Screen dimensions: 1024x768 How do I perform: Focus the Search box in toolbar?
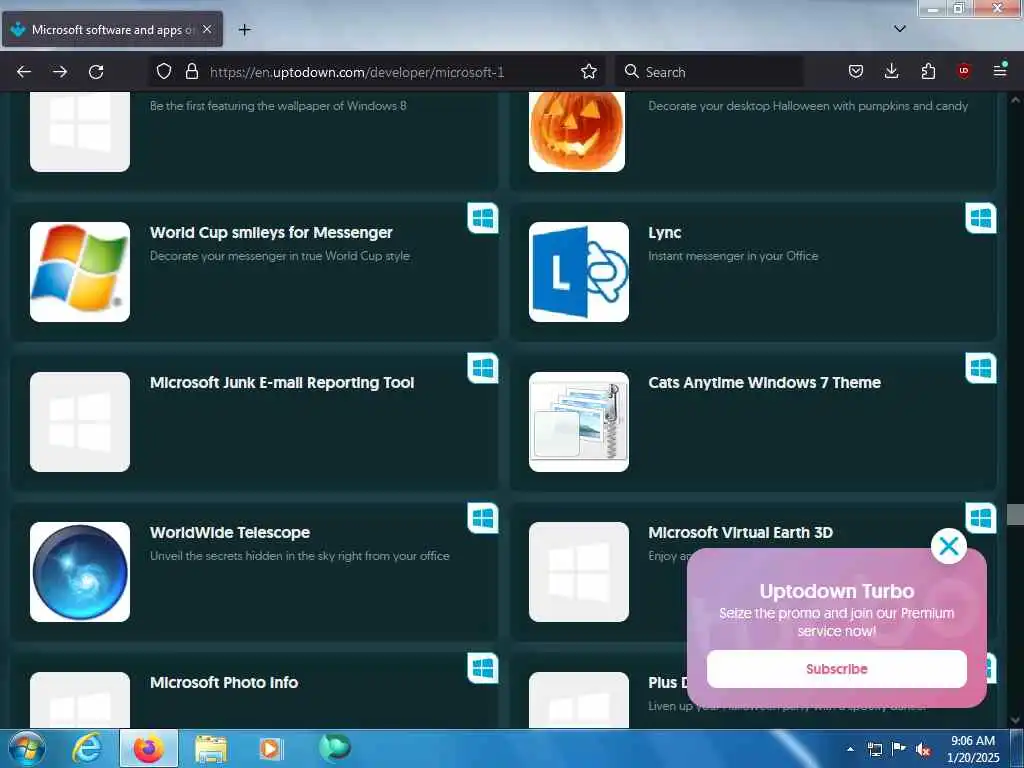point(709,72)
